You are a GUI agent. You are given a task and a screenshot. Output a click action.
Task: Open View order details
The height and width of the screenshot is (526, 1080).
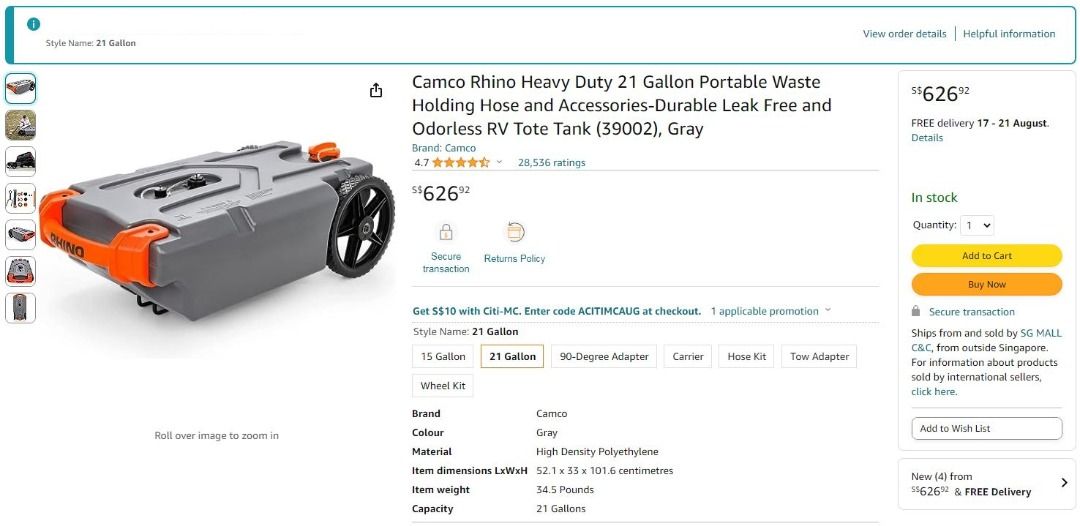pyautogui.click(x=904, y=34)
